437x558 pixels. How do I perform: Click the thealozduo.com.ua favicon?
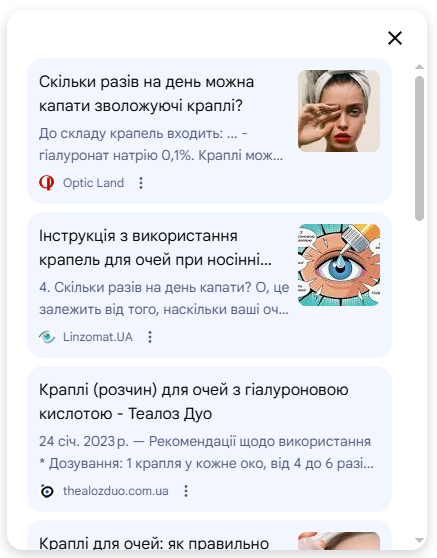(47, 491)
